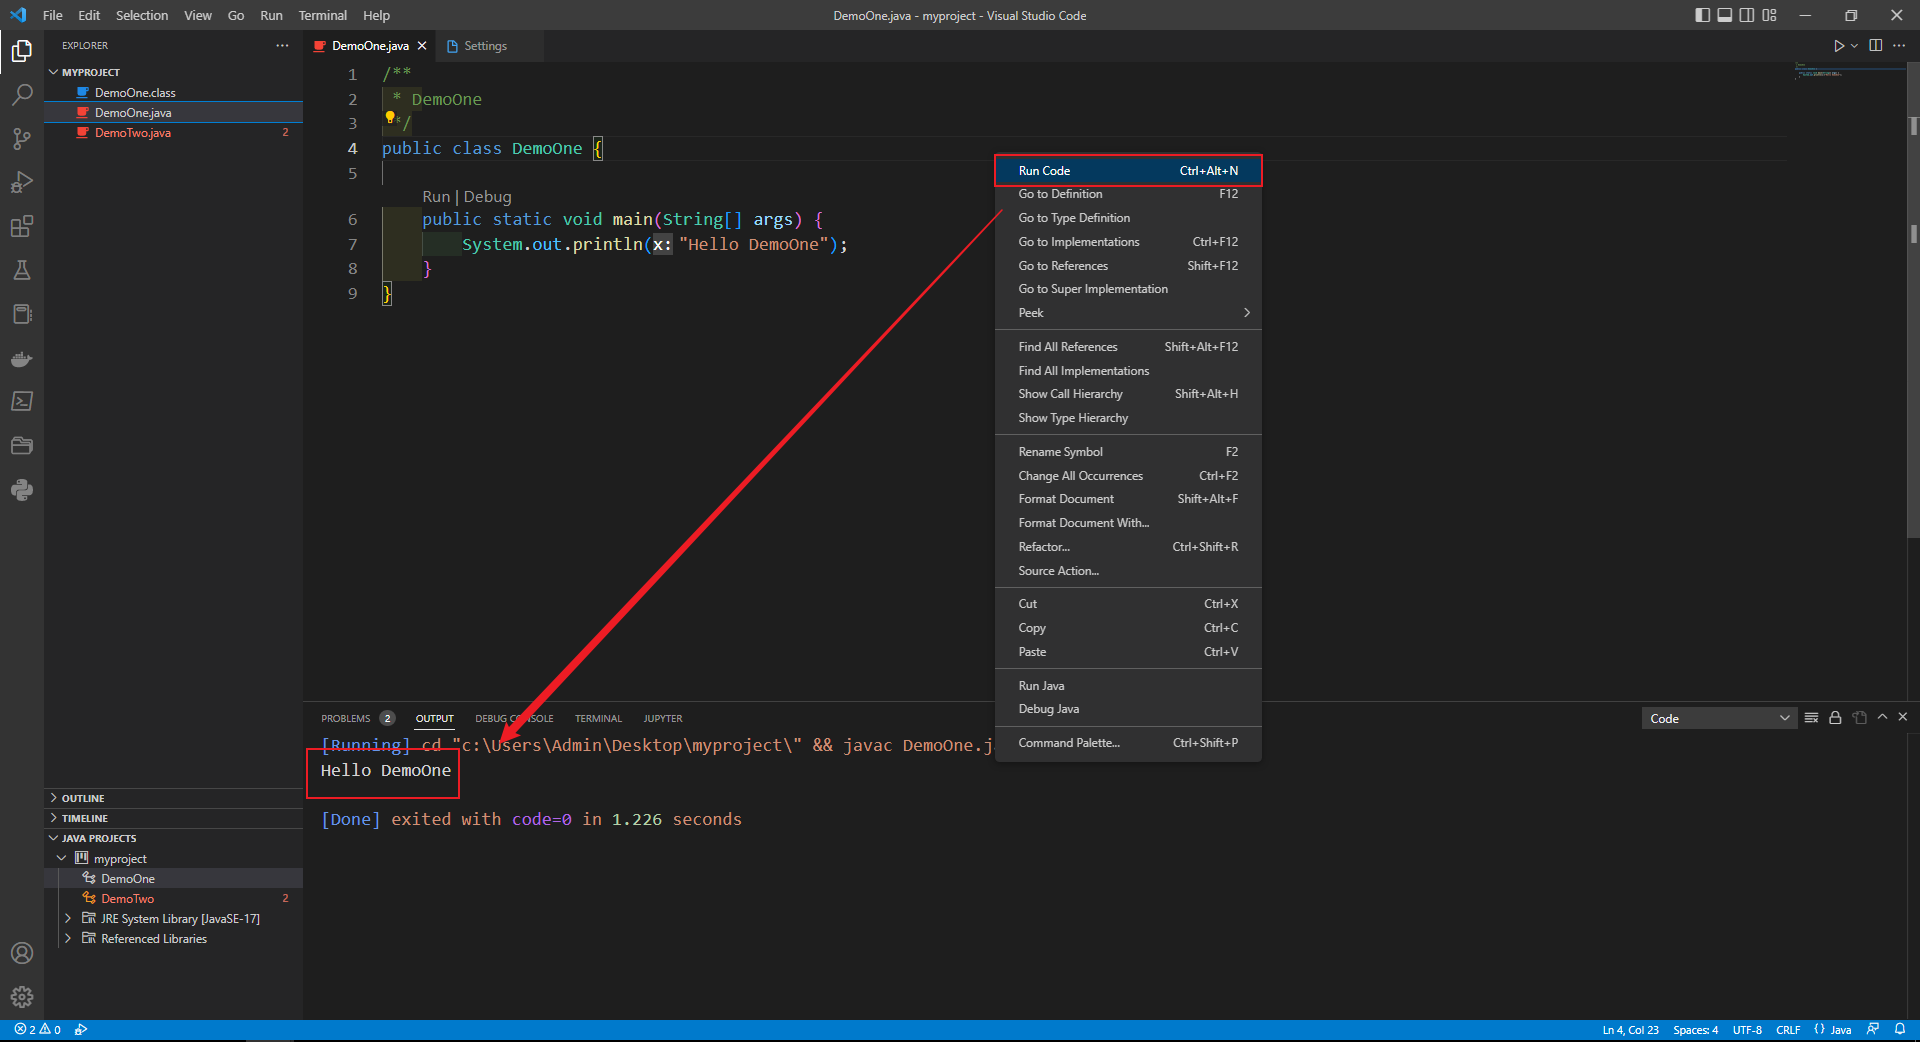Choose Format Document menu entry

click(1128, 499)
